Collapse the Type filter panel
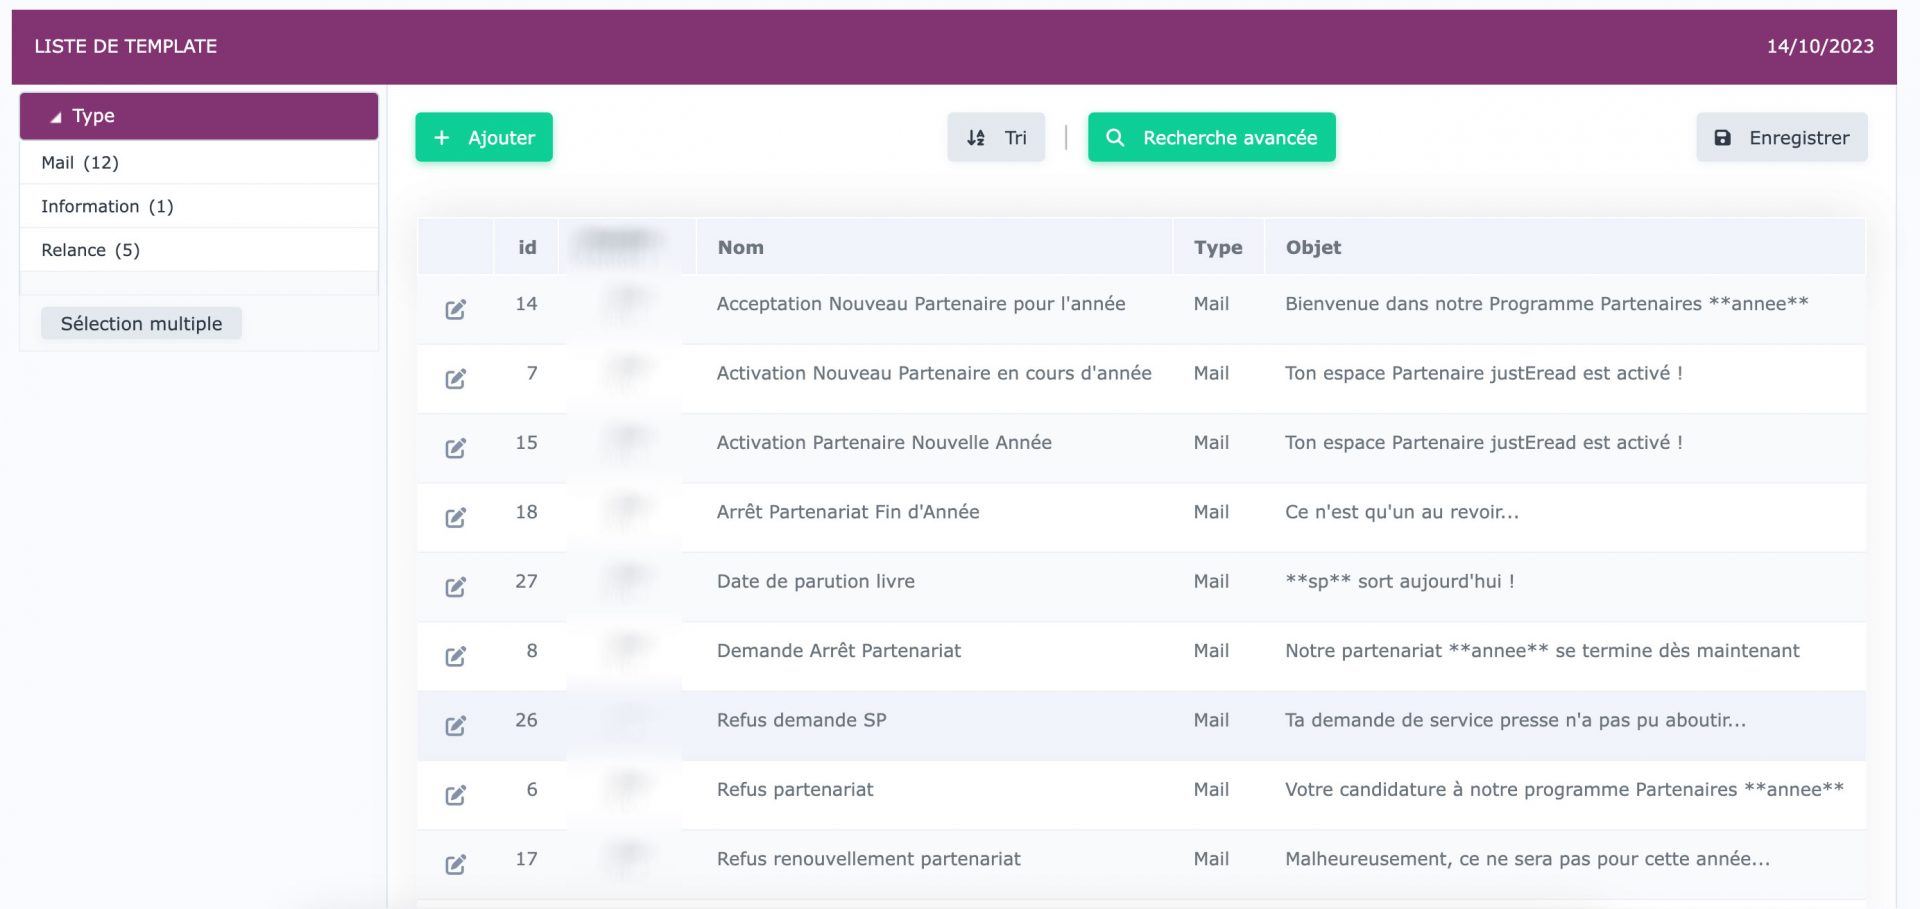The image size is (1920, 909). pyautogui.click(x=199, y=116)
